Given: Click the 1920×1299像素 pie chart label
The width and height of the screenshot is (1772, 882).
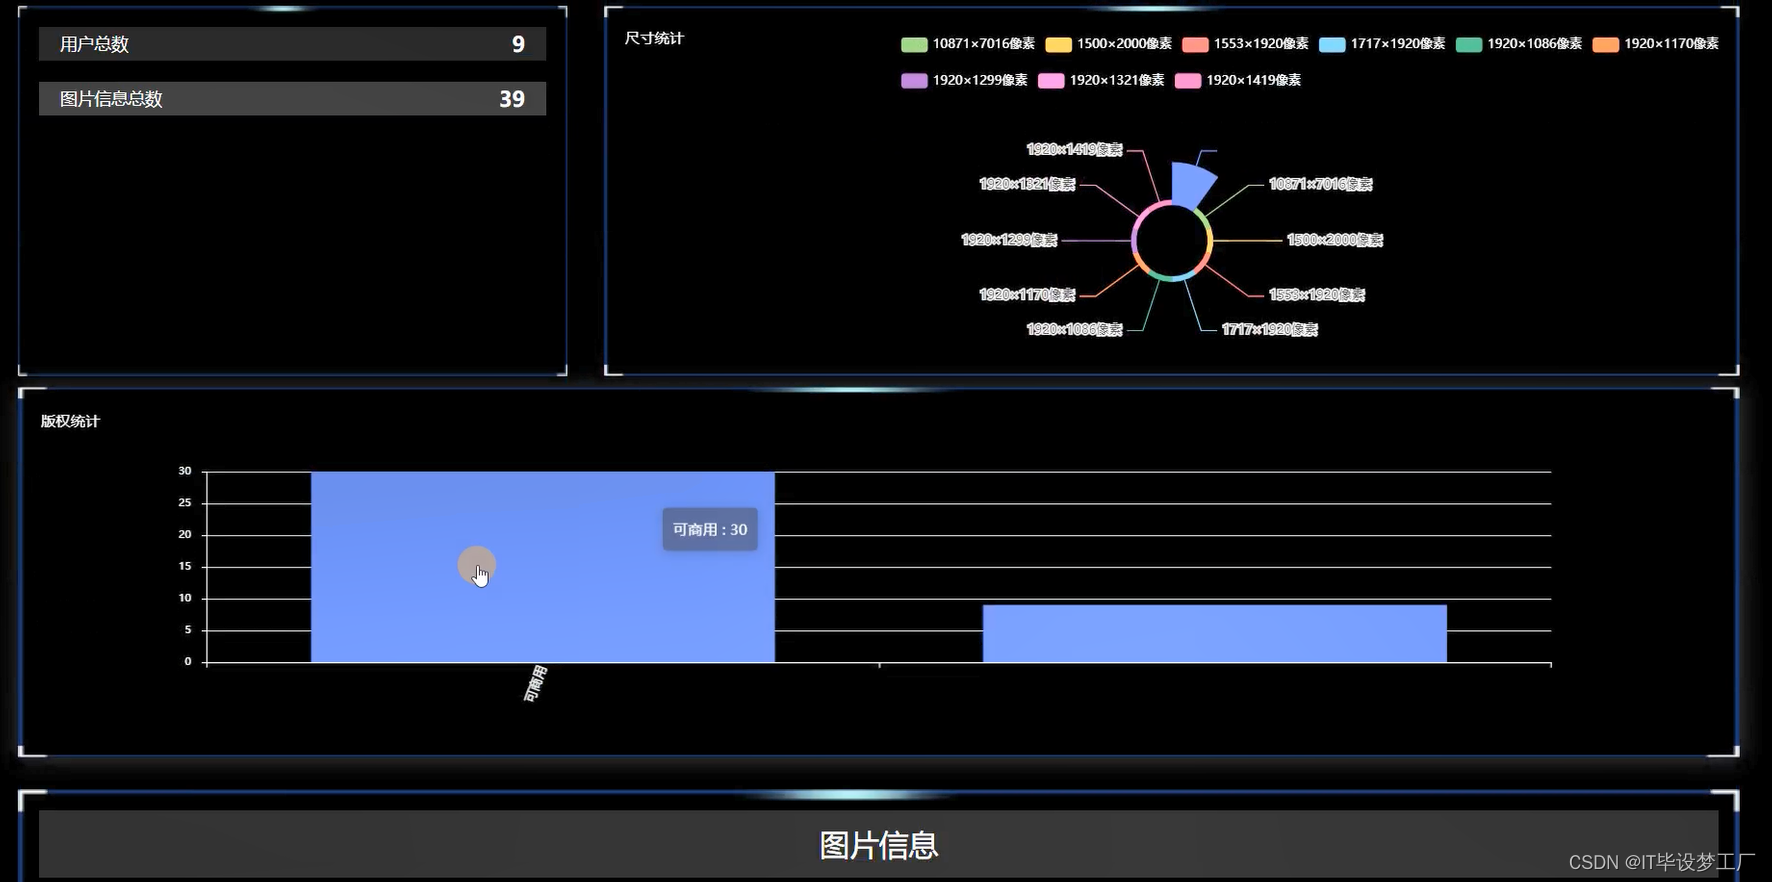Looking at the screenshot, I should pos(1009,240).
